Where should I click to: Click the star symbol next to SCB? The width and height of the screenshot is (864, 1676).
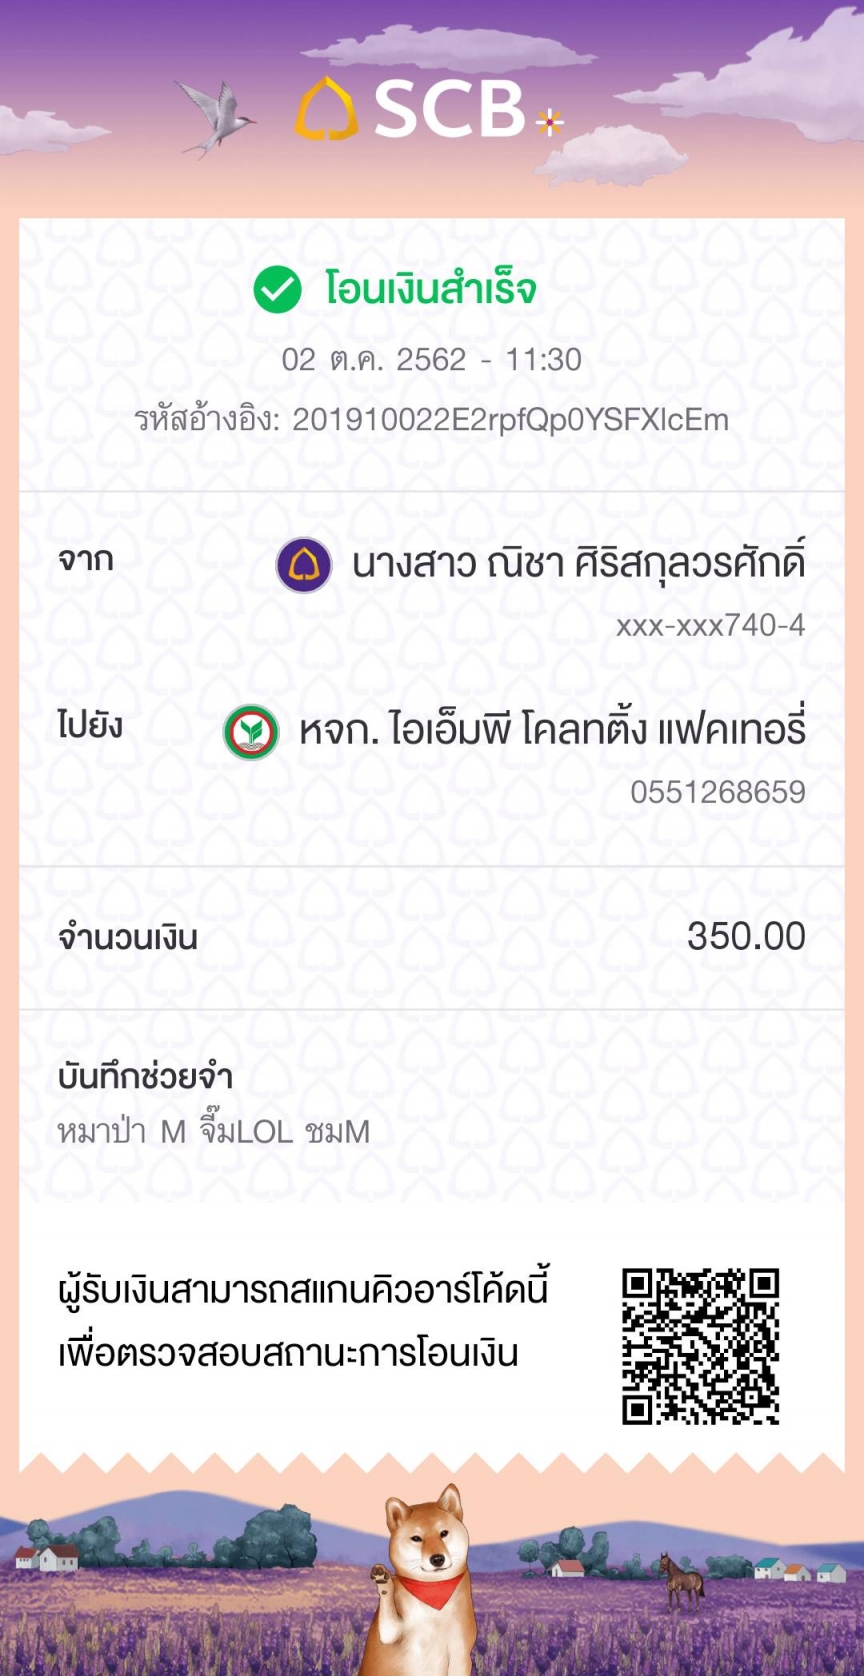point(549,122)
